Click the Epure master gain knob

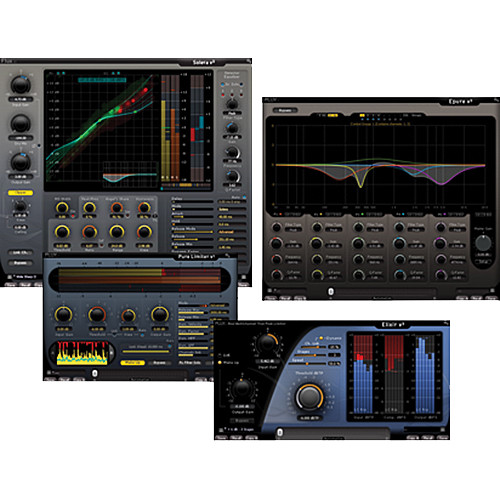pos(483,243)
